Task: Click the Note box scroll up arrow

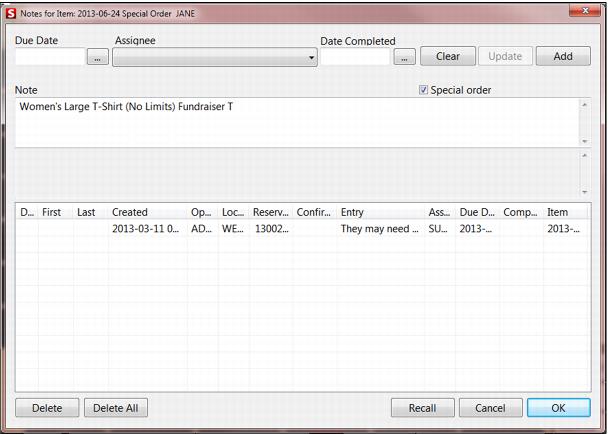Action: [x=585, y=105]
